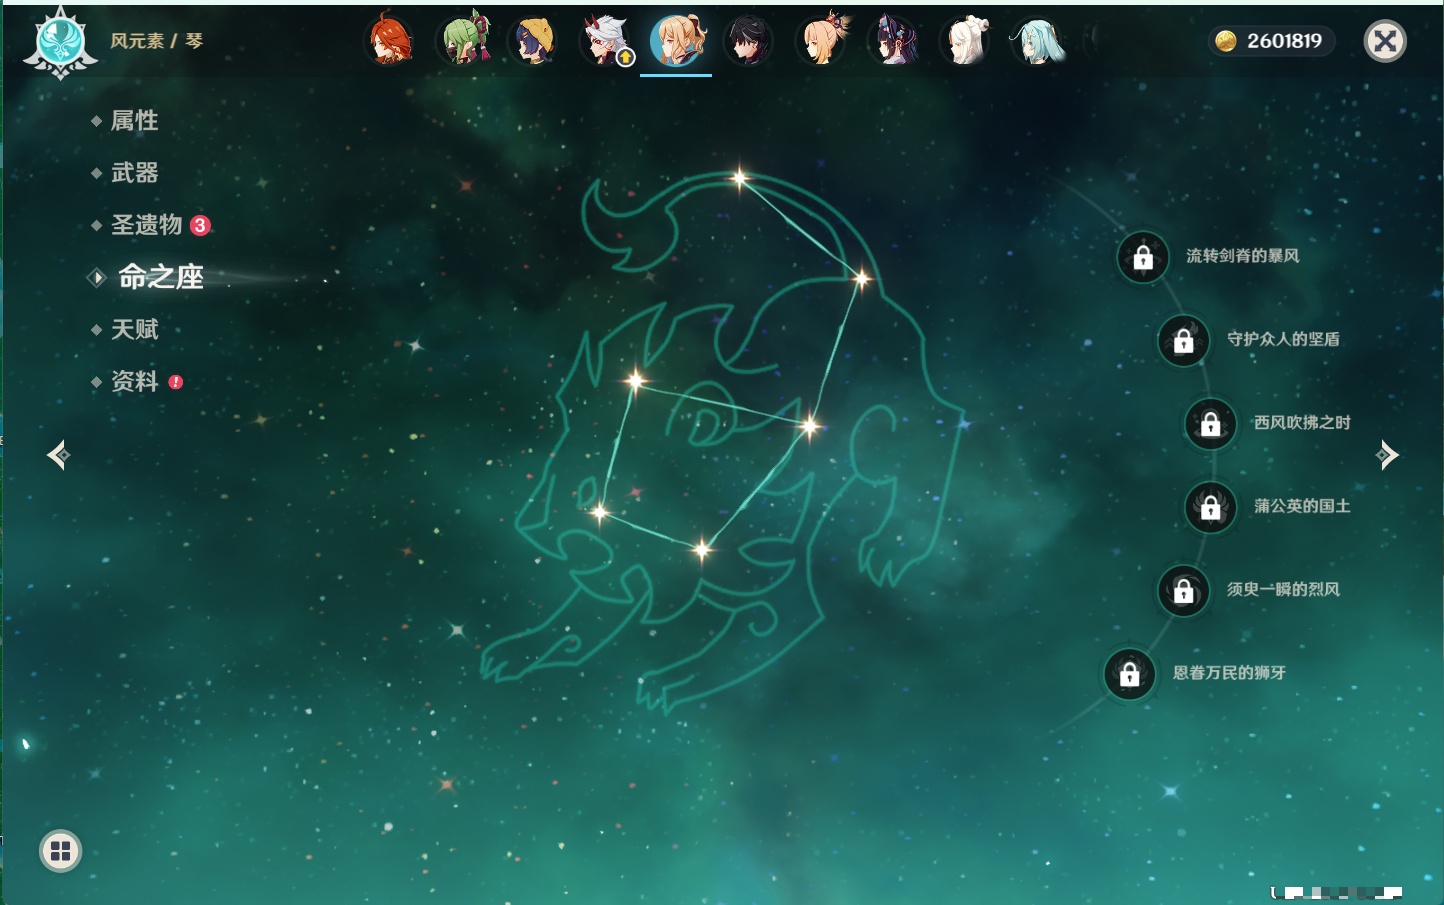Image resolution: width=1444 pixels, height=905 pixels.
Task: Click the 须臾一瞬的烈风 constellation label
Action: click(1283, 589)
